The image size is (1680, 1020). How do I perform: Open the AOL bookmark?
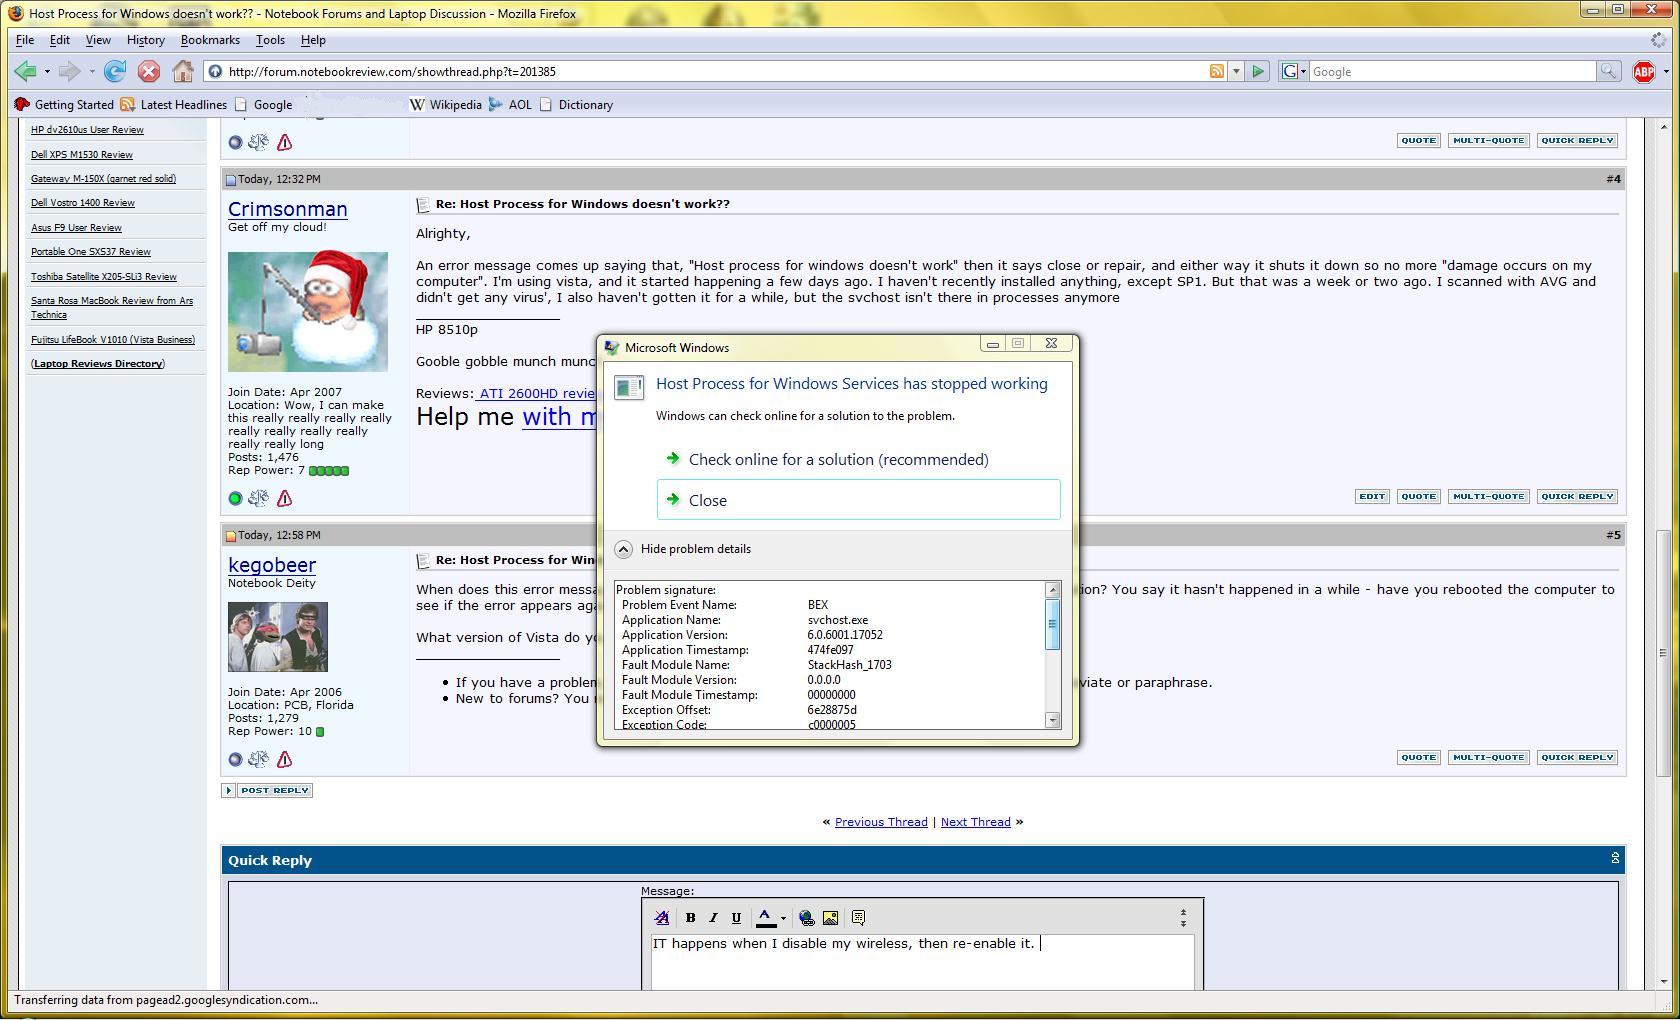point(510,104)
